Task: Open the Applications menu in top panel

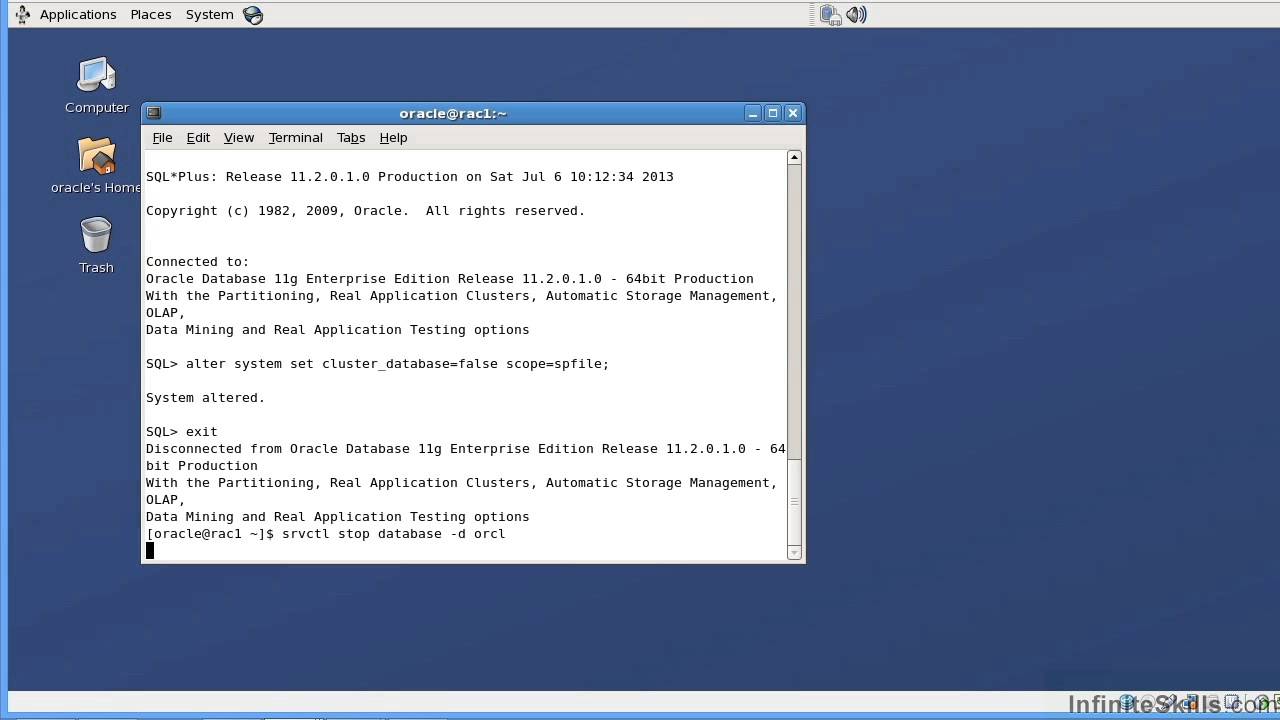Action: 78,14
